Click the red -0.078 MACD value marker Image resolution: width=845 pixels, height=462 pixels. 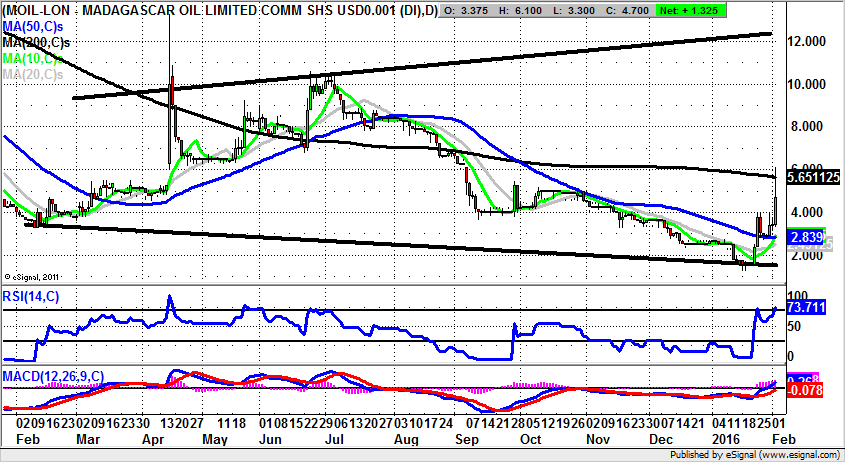803,391
